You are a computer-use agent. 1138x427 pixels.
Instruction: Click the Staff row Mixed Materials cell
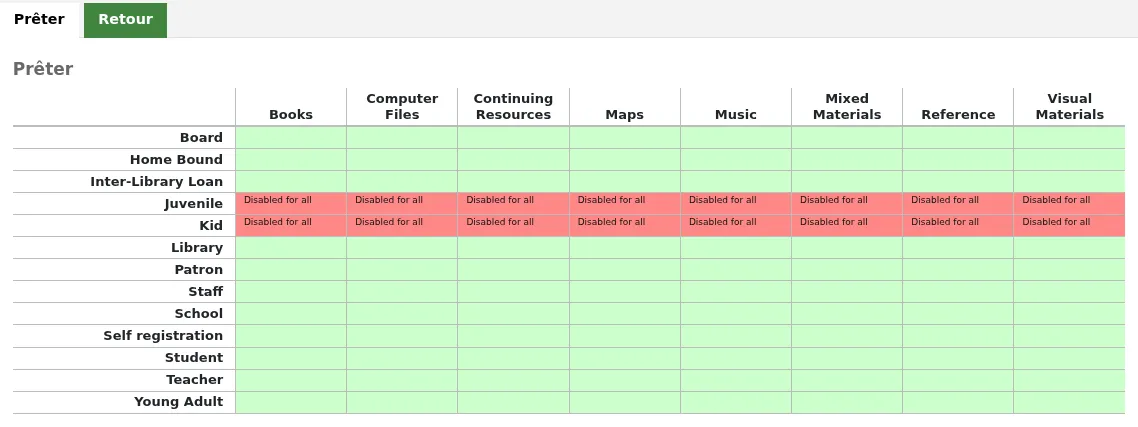(847, 292)
